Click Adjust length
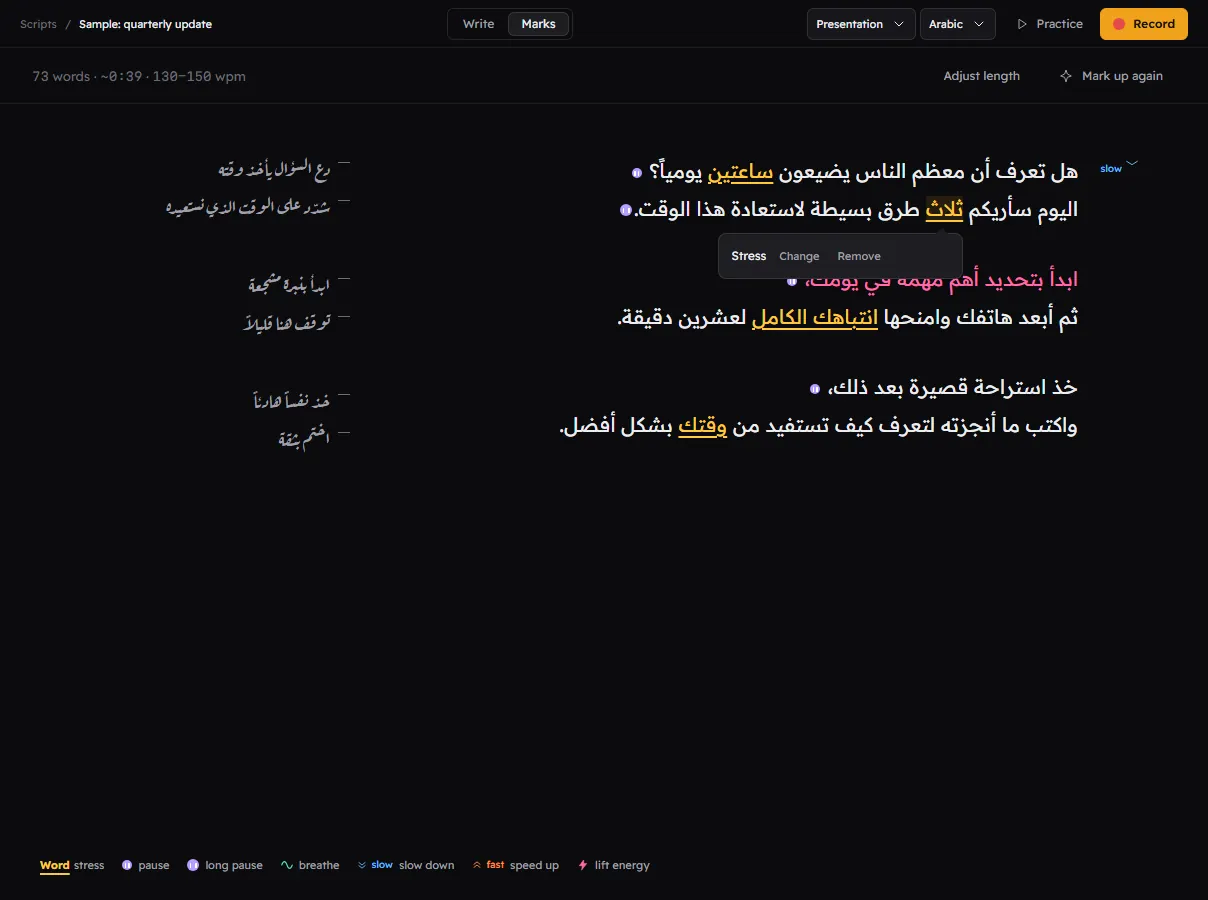 pyautogui.click(x=981, y=76)
